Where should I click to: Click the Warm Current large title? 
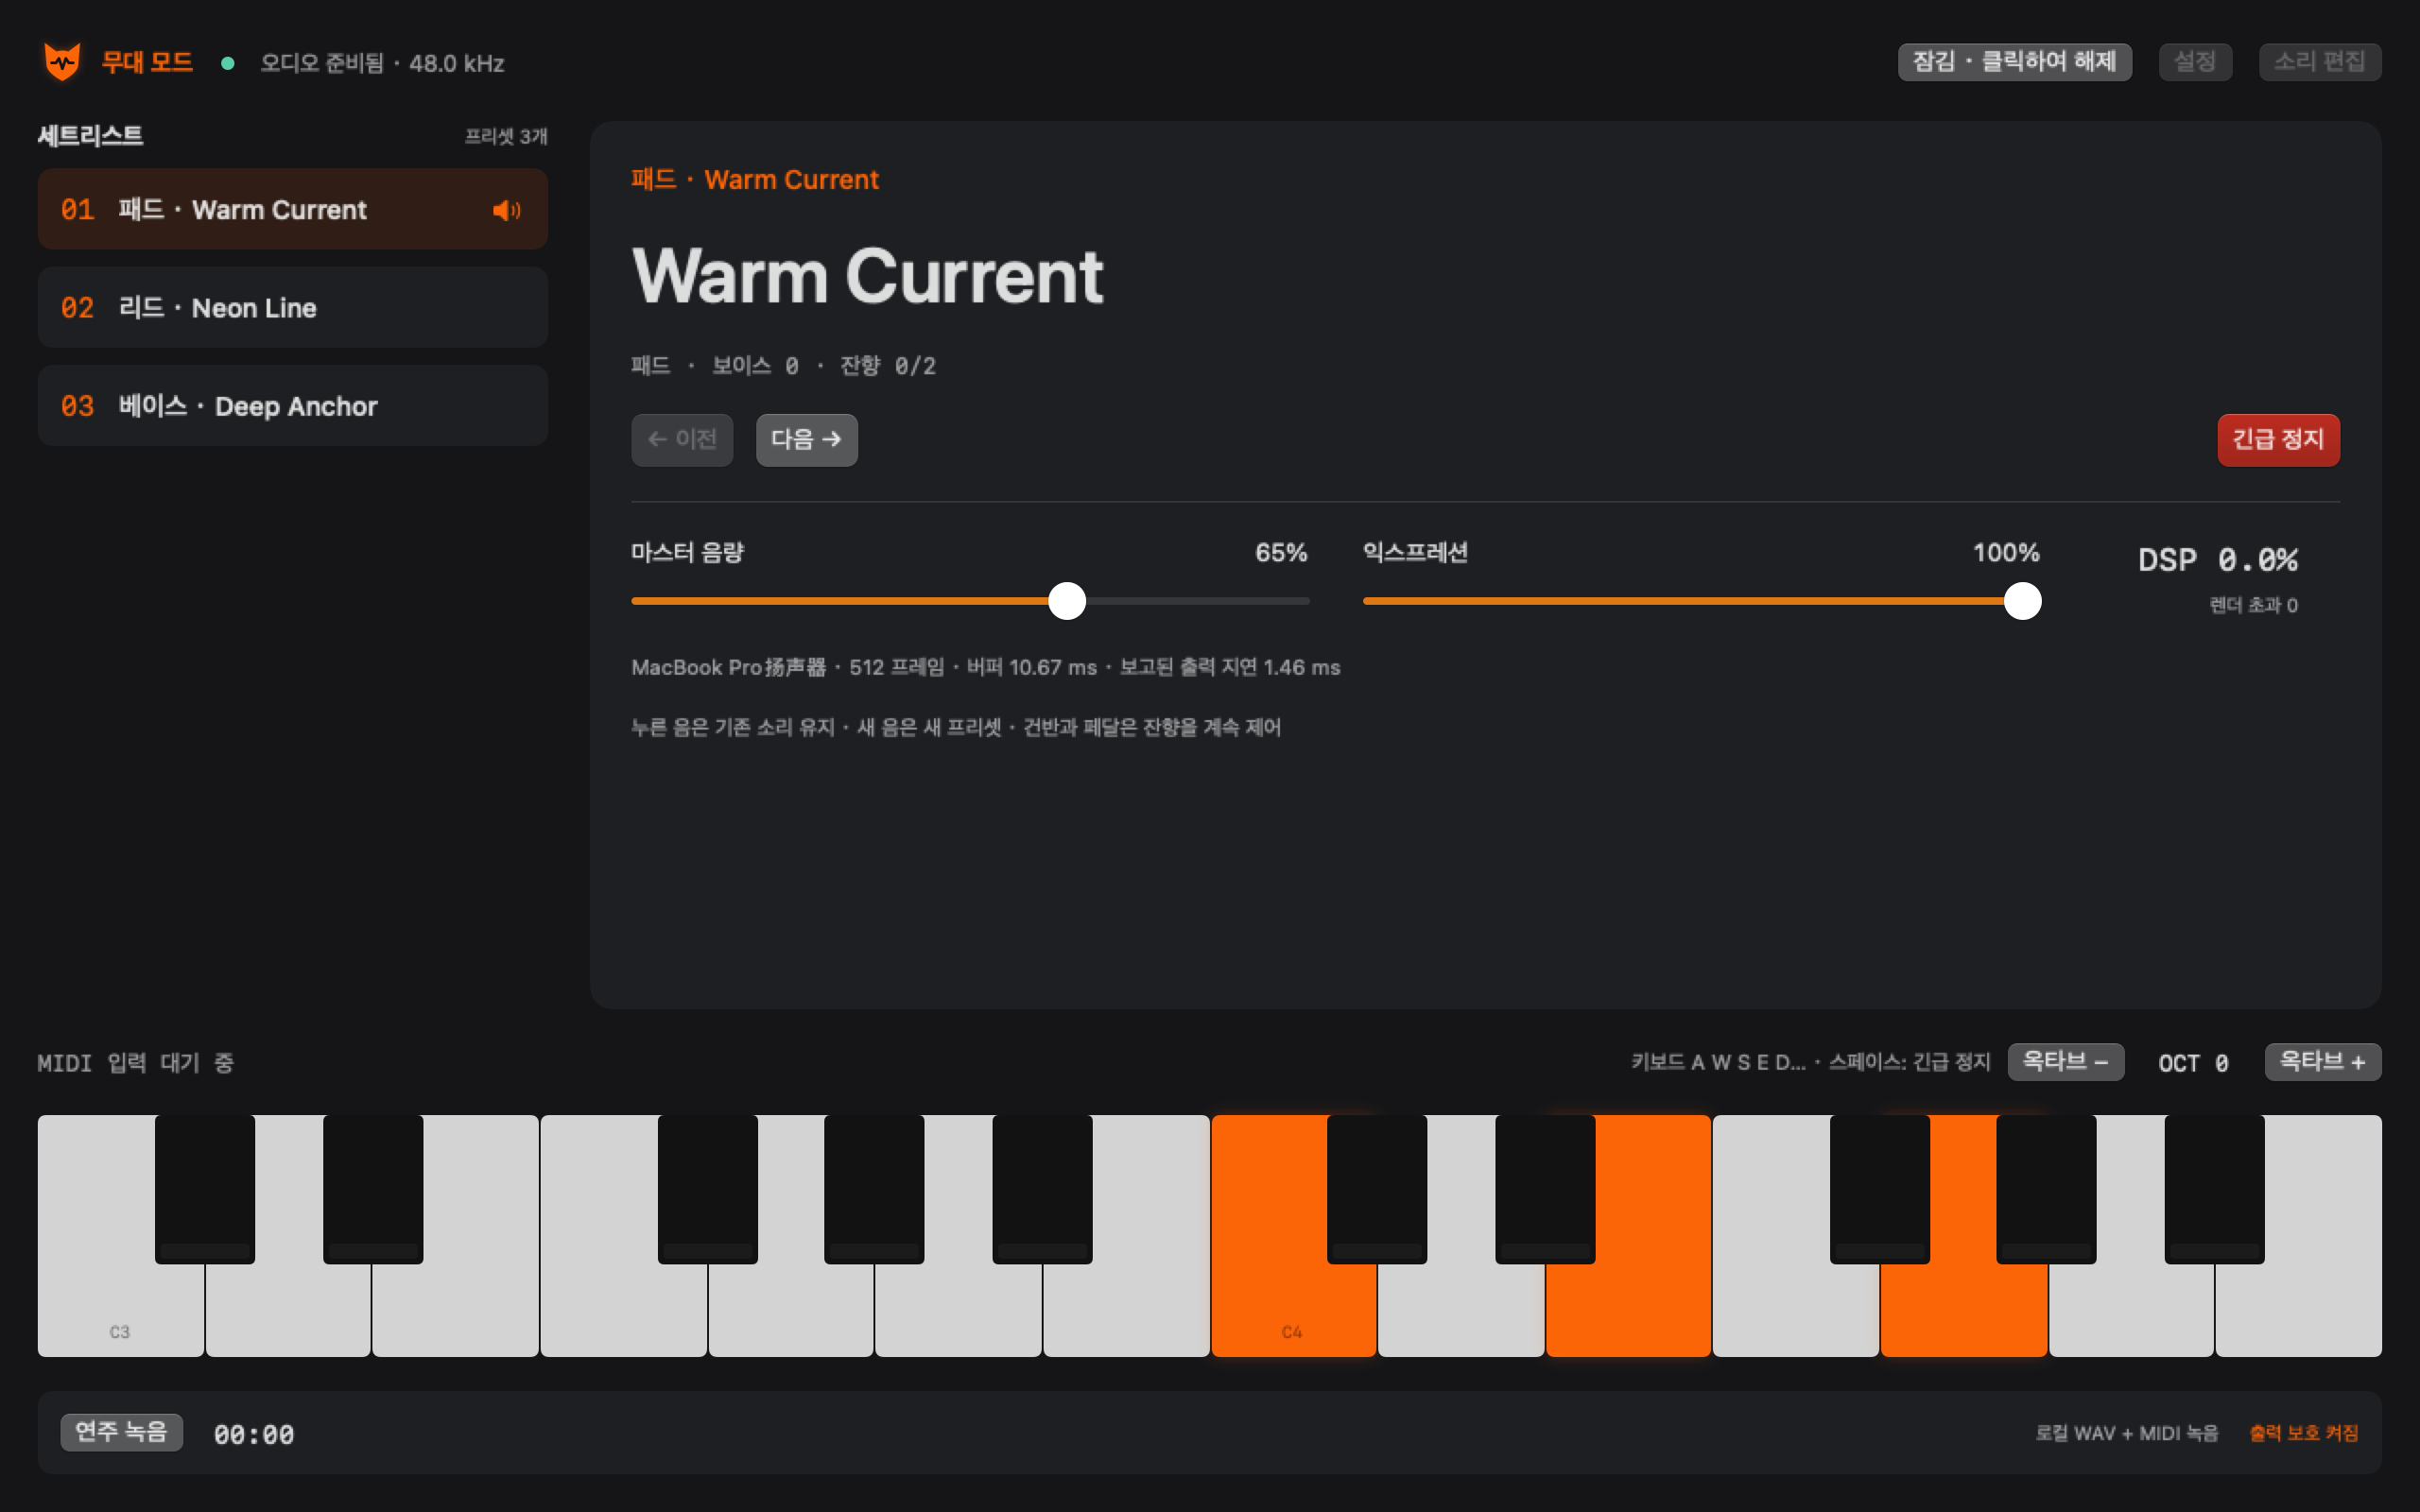[x=868, y=276]
